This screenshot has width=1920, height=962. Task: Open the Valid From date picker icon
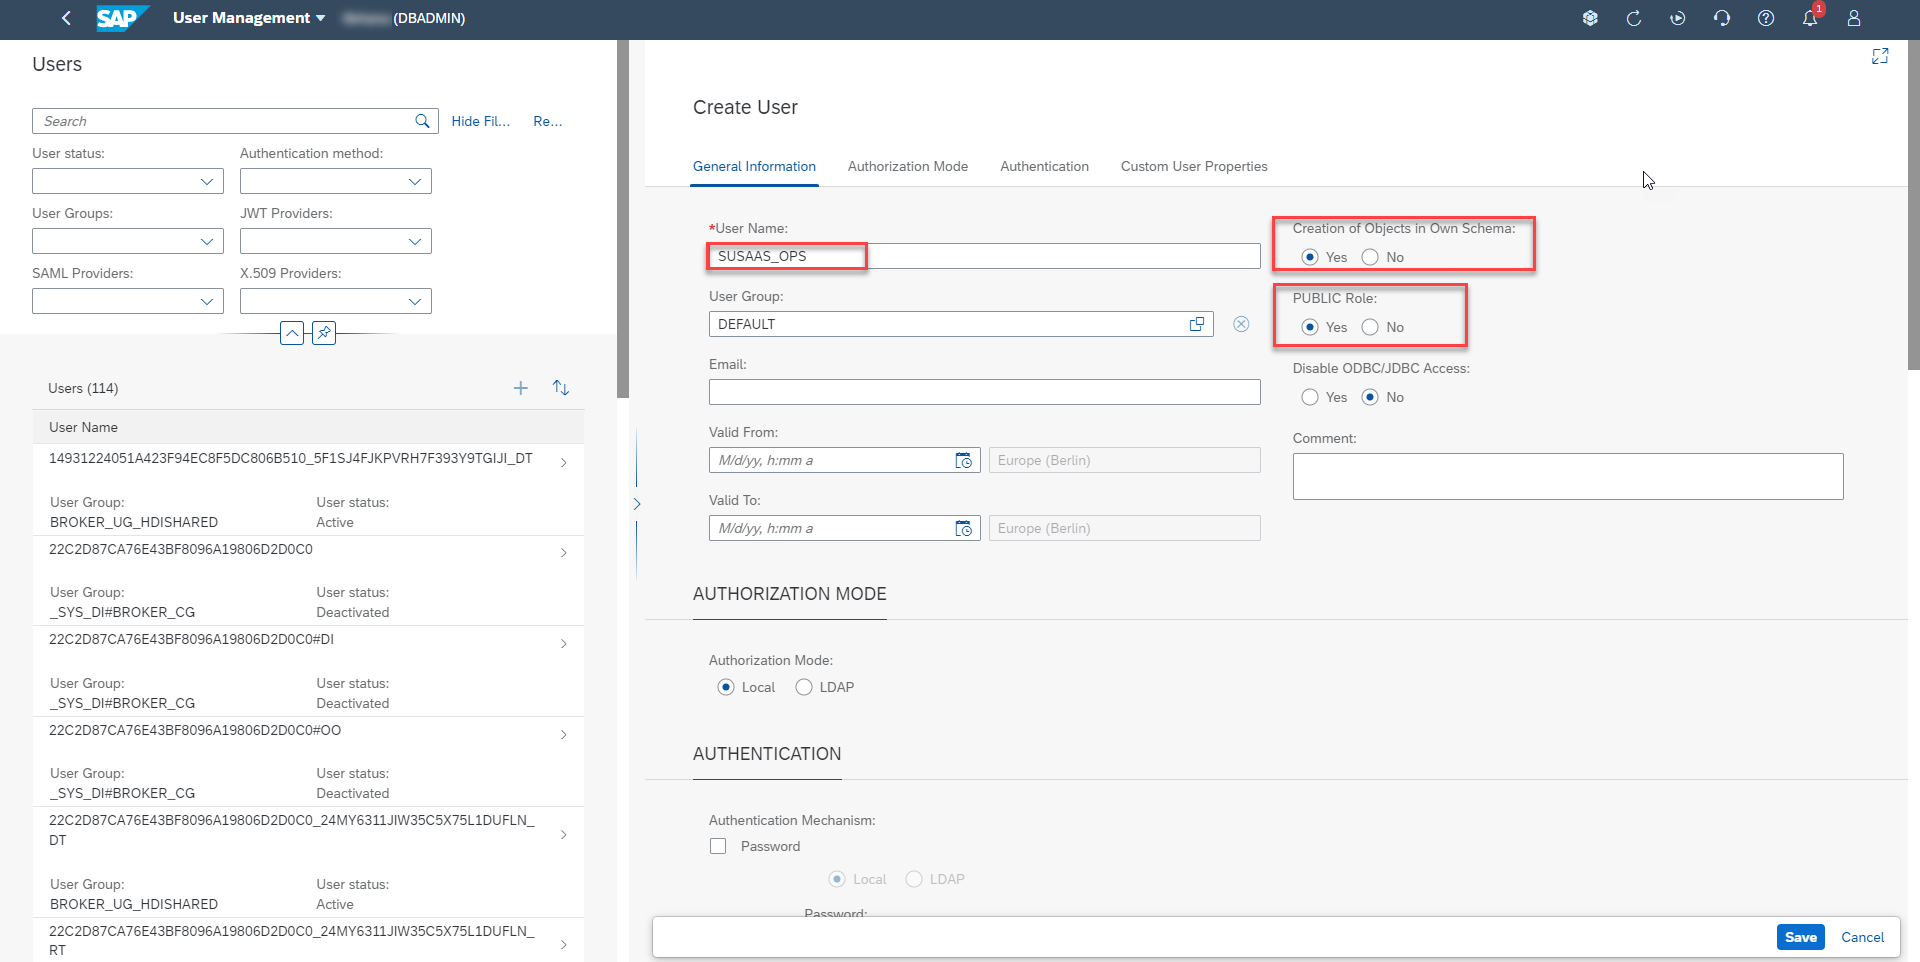(x=964, y=460)
